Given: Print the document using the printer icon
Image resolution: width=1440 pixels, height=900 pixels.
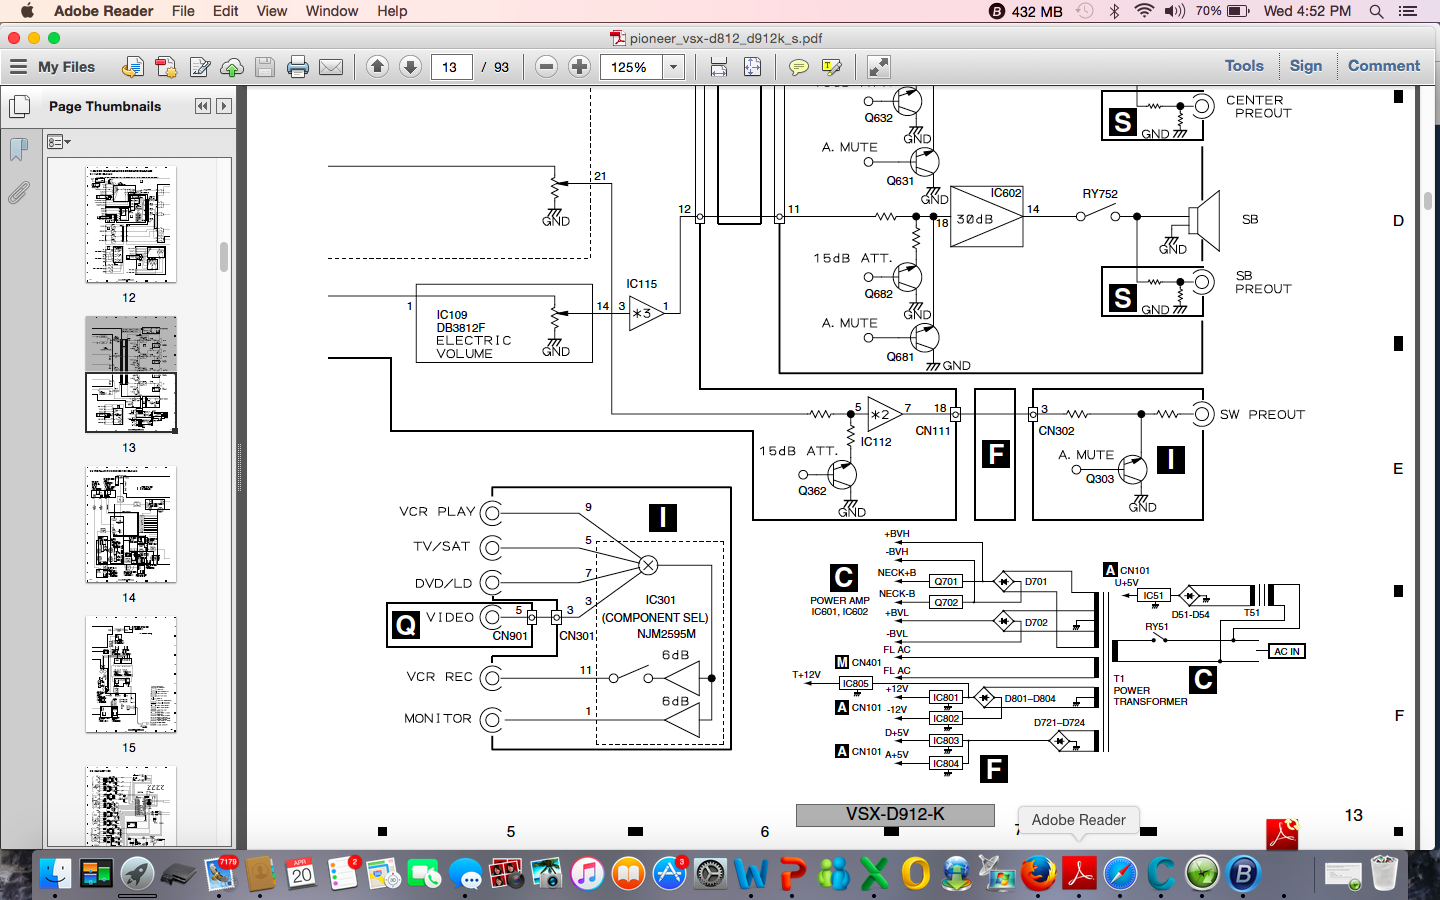Looking at the screenshot, I should pyautogui.click(x=298, y=67).
